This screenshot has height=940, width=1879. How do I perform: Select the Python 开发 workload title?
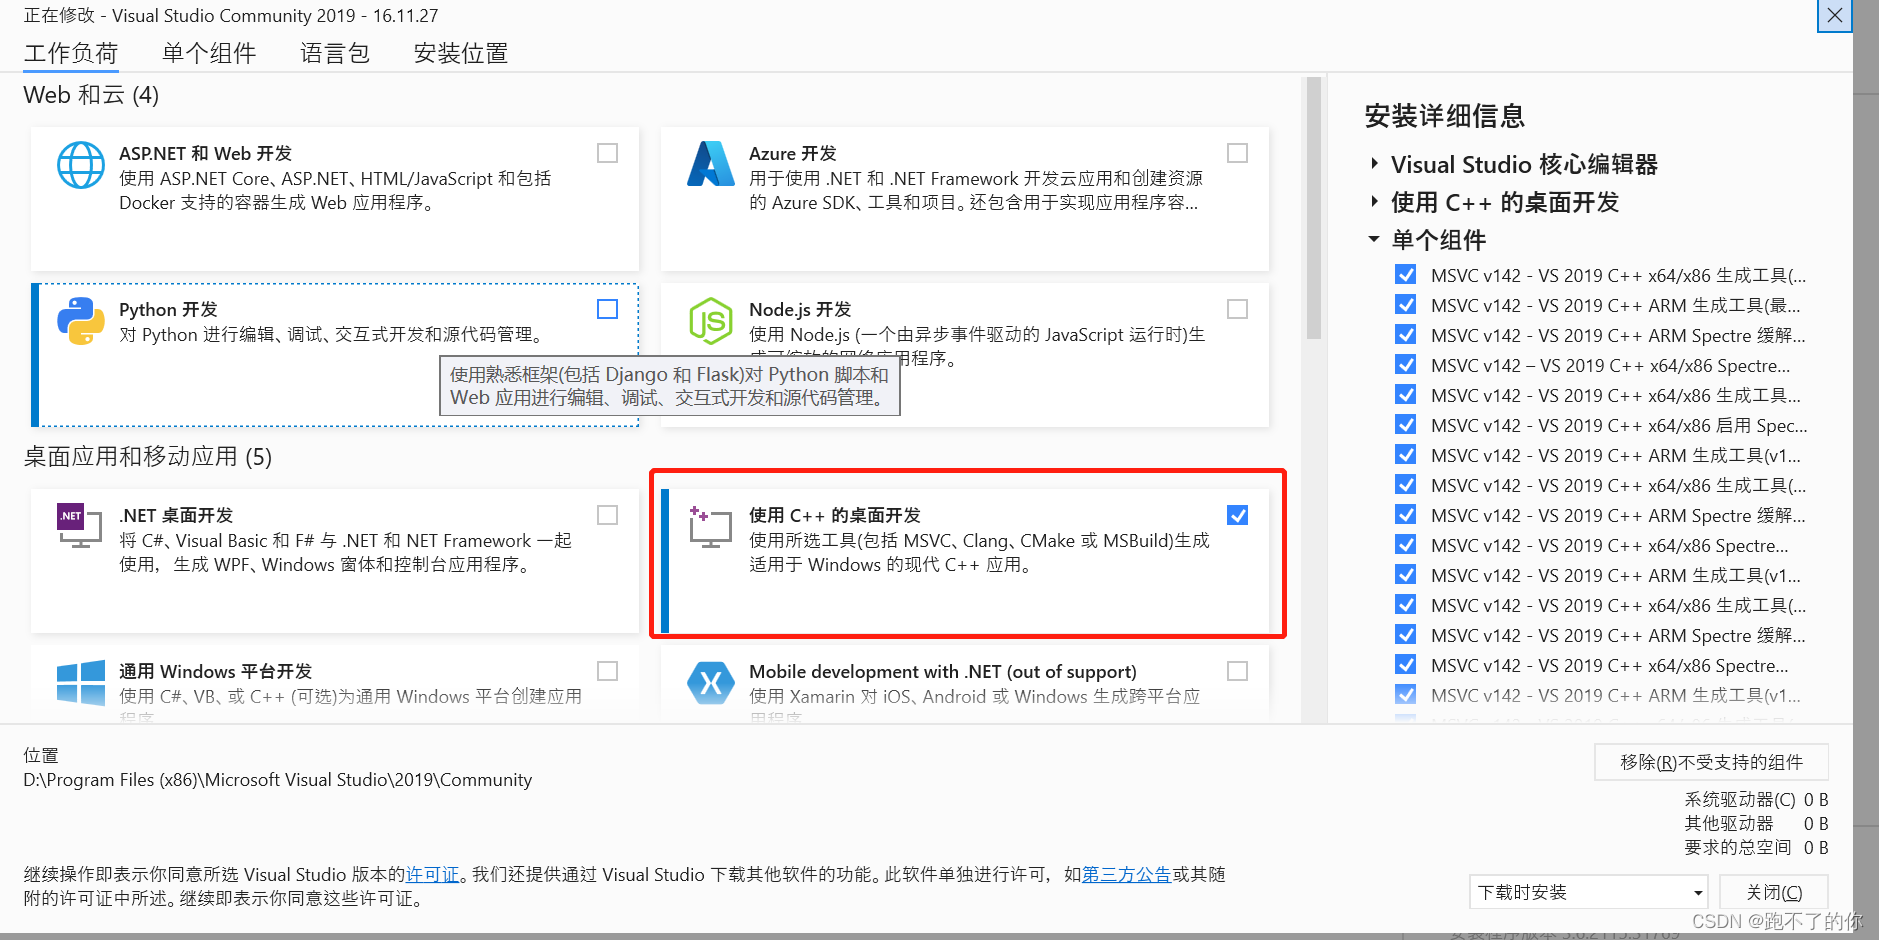168,309
